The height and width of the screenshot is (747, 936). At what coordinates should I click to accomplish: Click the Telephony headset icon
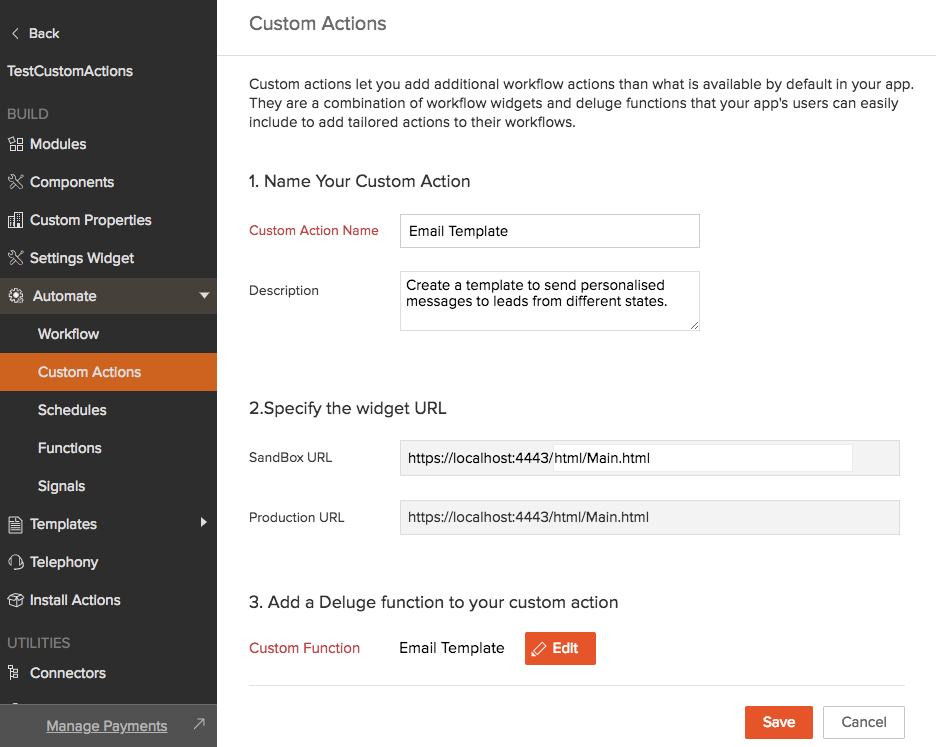pyautogui.click(x=15, y=562)
